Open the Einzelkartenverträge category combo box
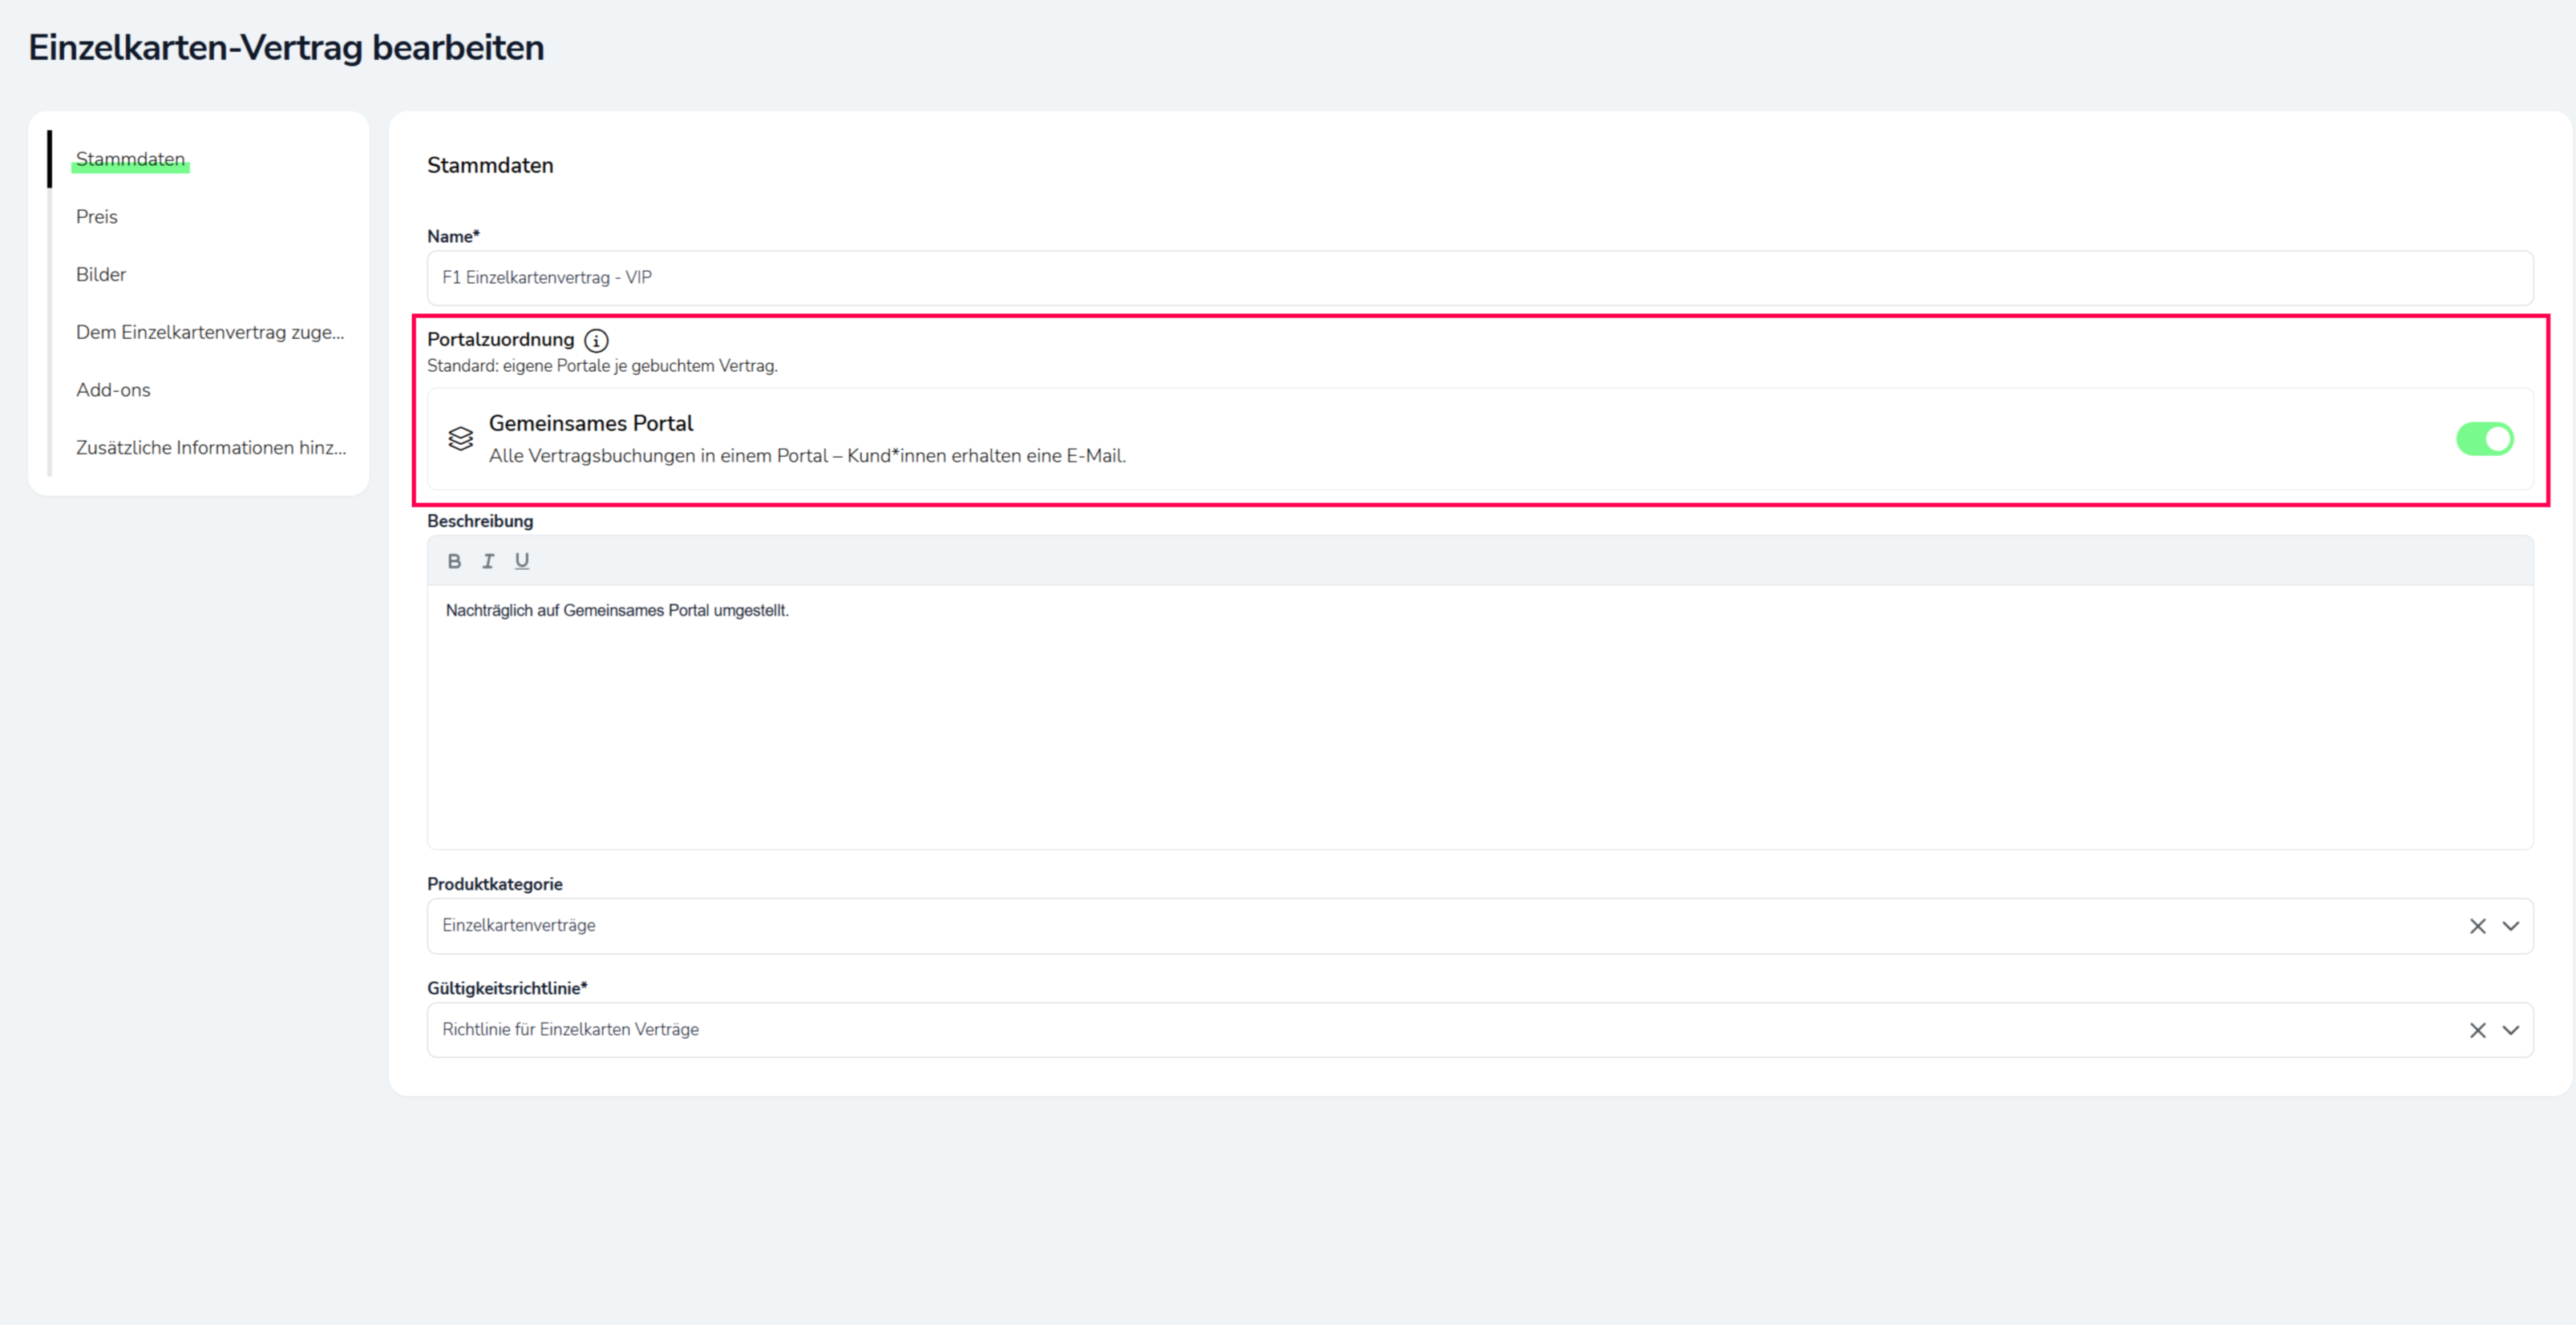The image size is (2576, 1325). (1400, 926)
